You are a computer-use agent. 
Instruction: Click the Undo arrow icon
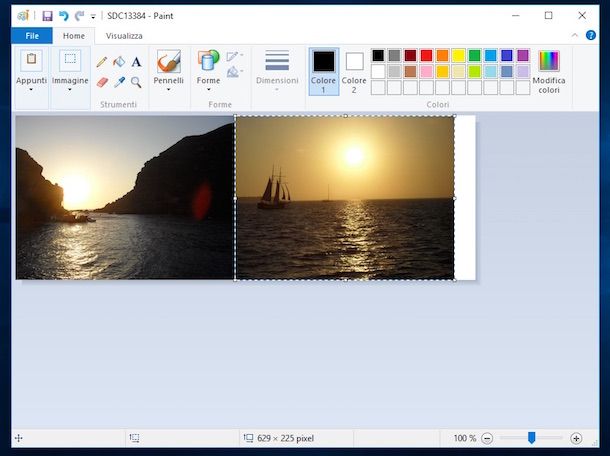click(x=63, y=16)
